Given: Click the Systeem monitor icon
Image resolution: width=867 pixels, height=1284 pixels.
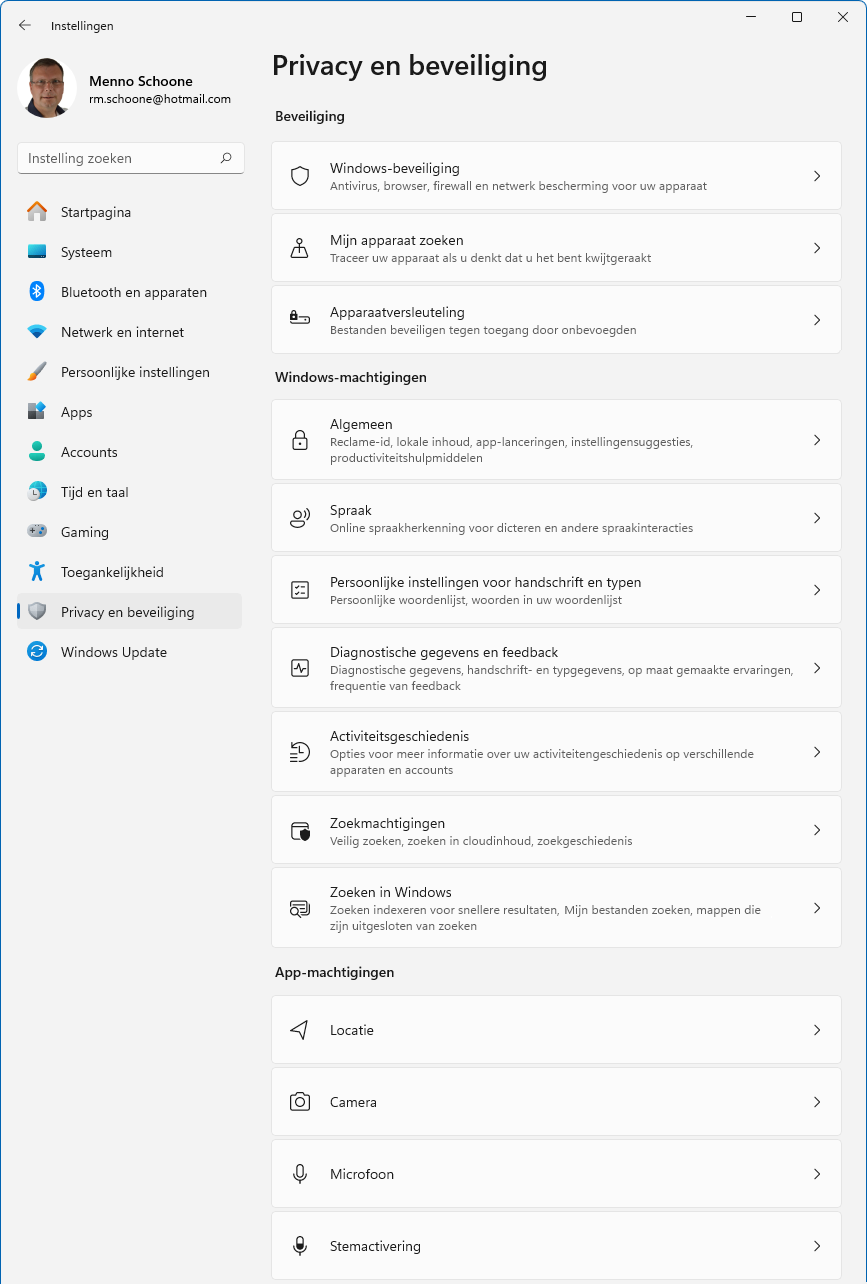Looking at the screenshot, I should (x=37, y=252).
